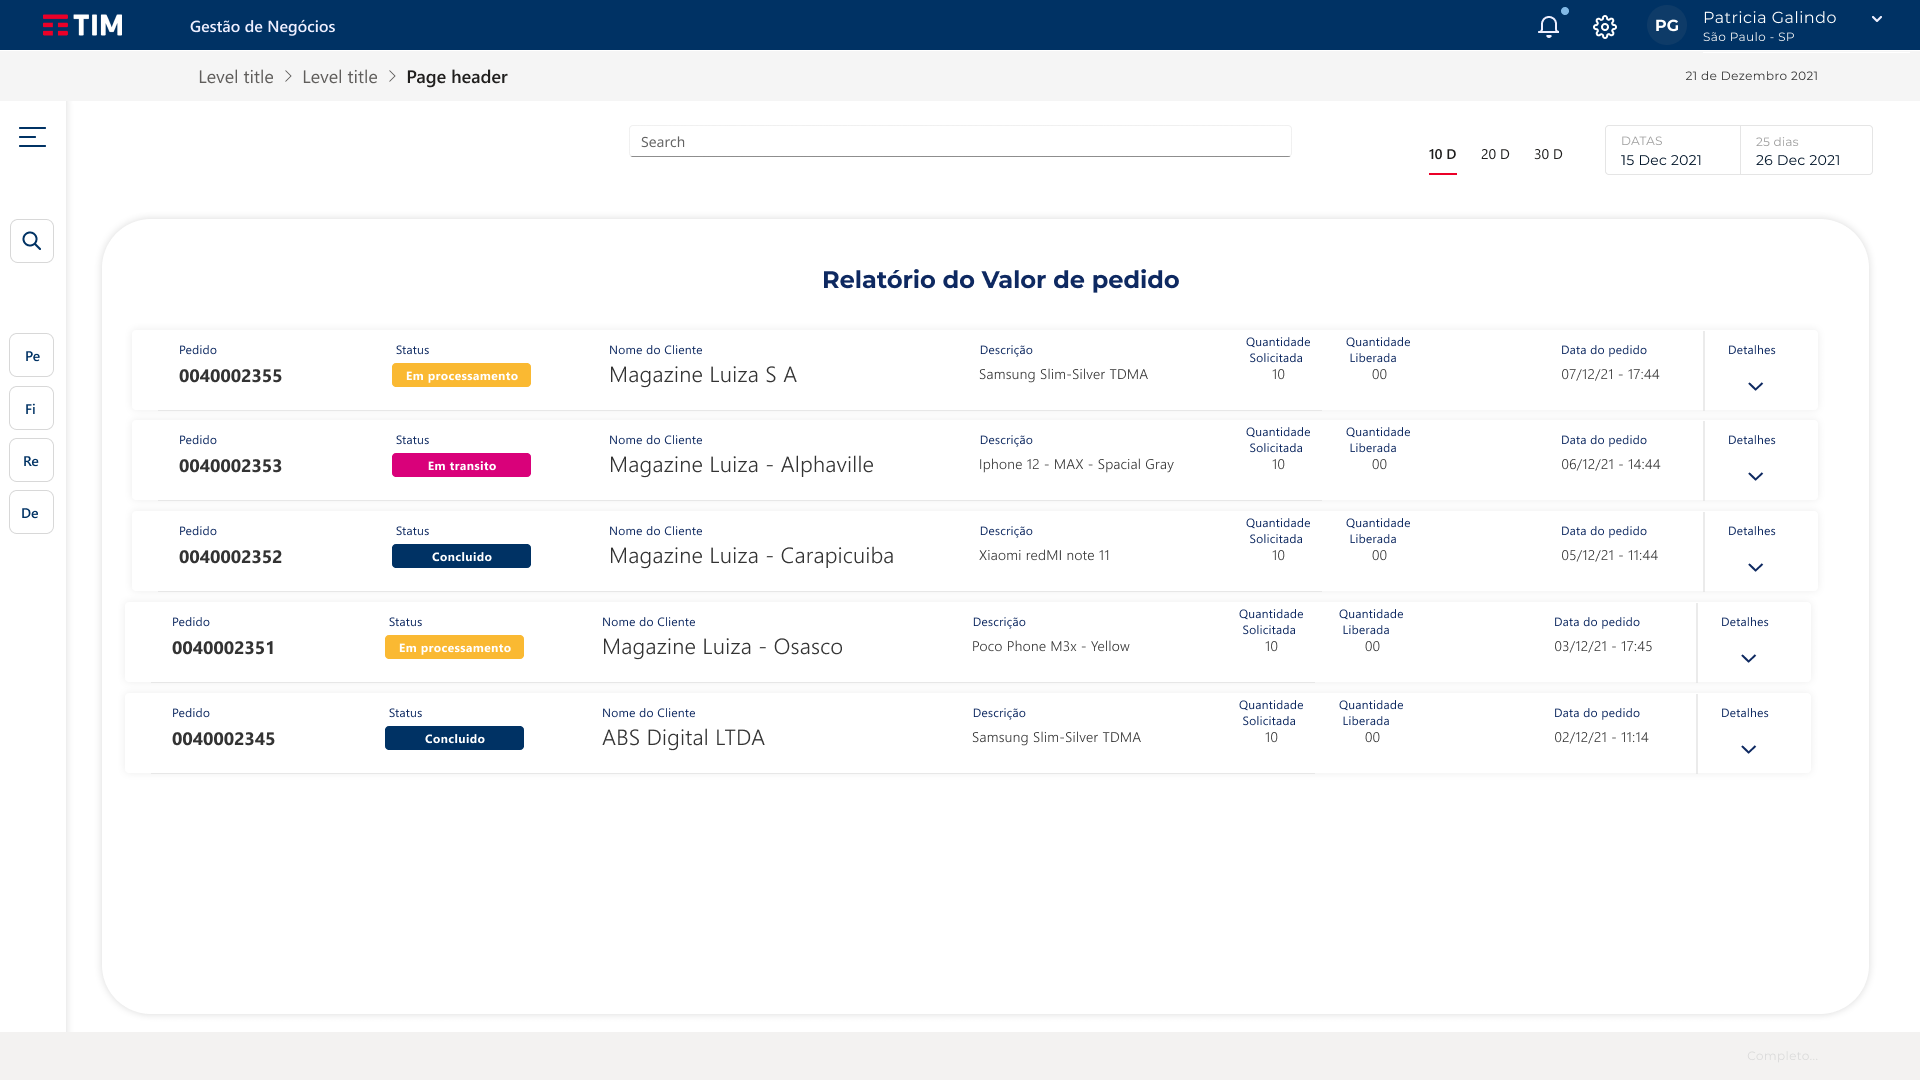Open the notifications bell
Viewport: 1920px width, 1080px height.
(x=1549, y=26)
